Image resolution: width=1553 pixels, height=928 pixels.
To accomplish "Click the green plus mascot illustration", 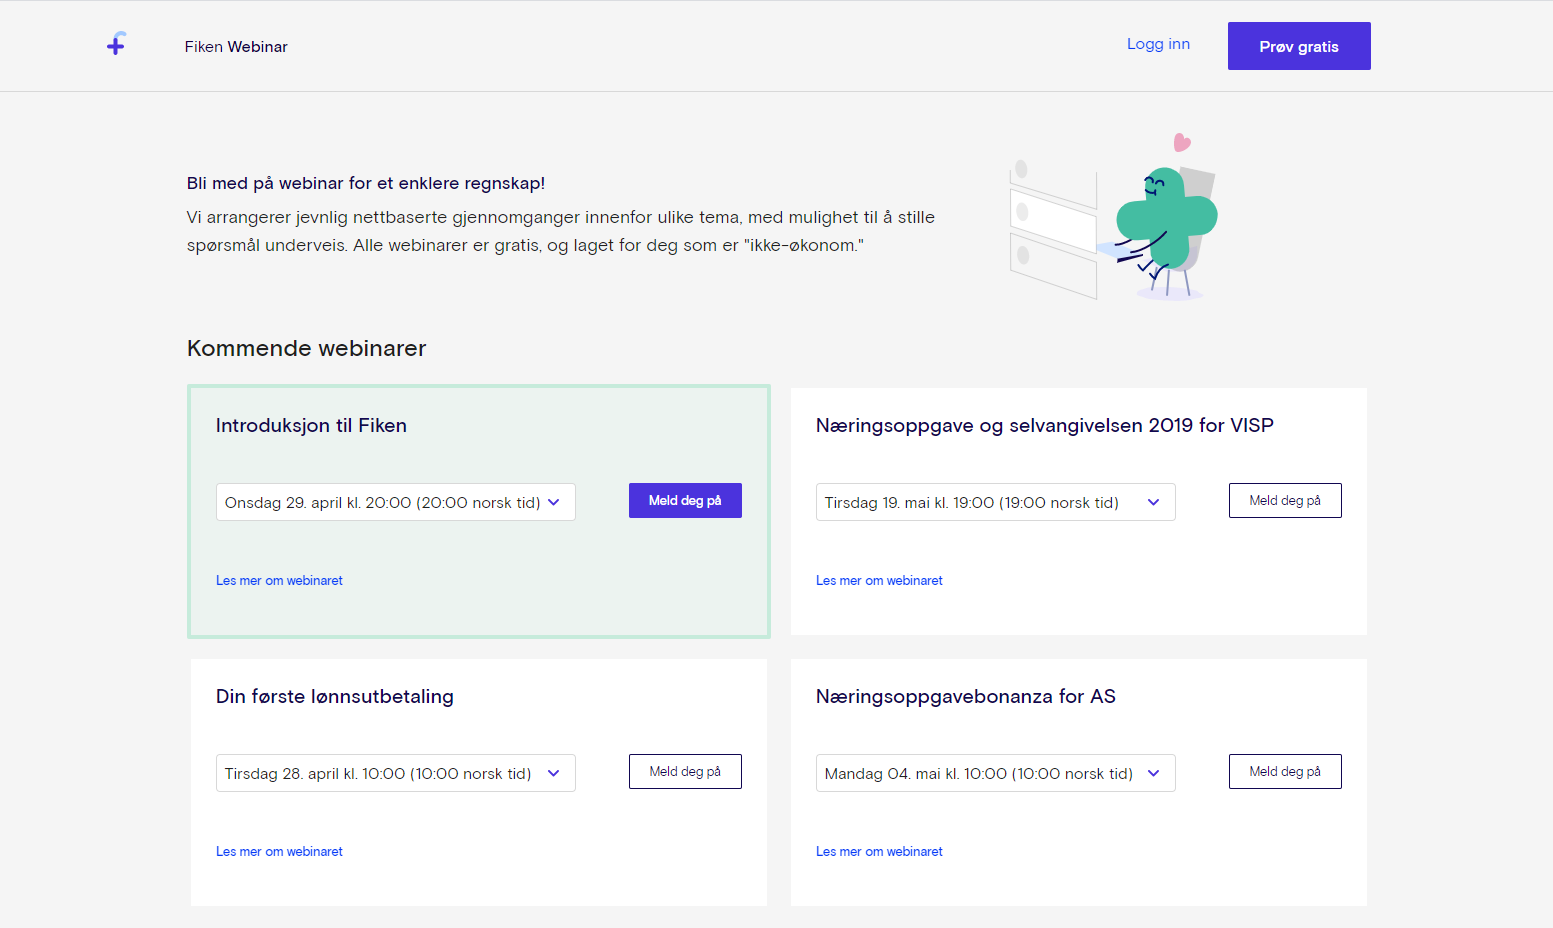I will tap(1113, 217).
